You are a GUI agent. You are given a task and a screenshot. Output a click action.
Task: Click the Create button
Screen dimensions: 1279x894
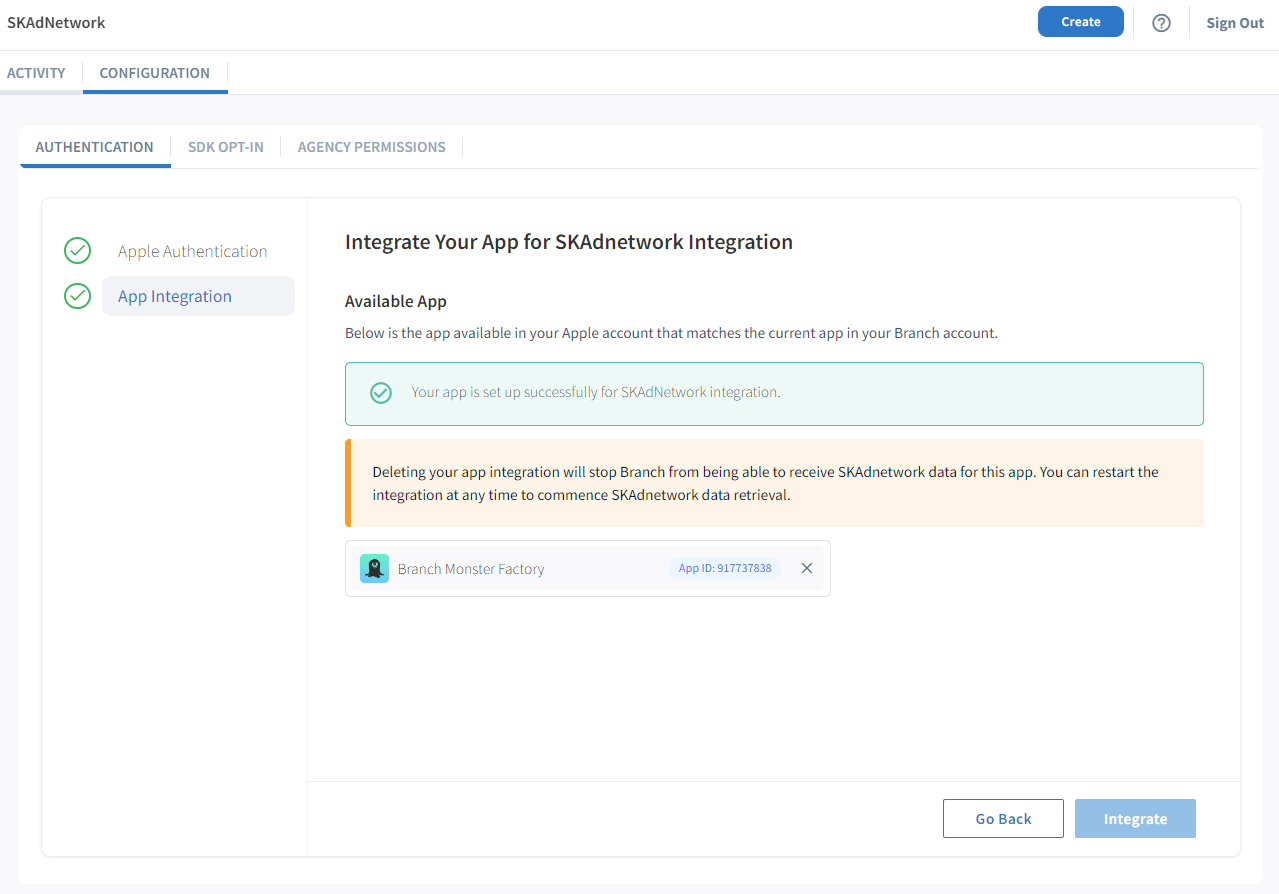click(1081, 22)
